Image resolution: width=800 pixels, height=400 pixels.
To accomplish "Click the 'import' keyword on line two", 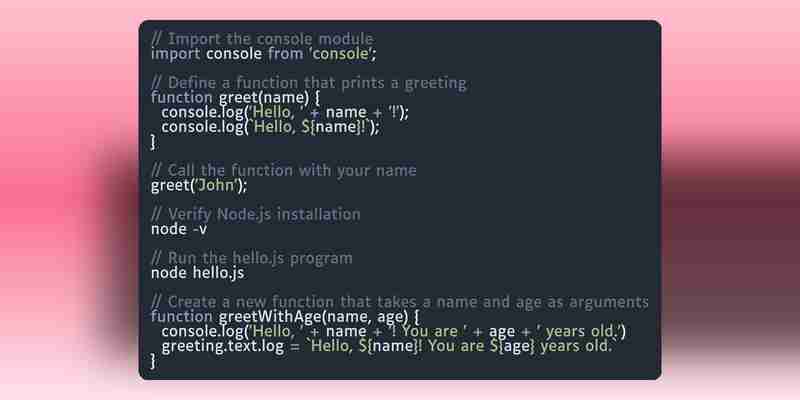I will coord(176,54).
